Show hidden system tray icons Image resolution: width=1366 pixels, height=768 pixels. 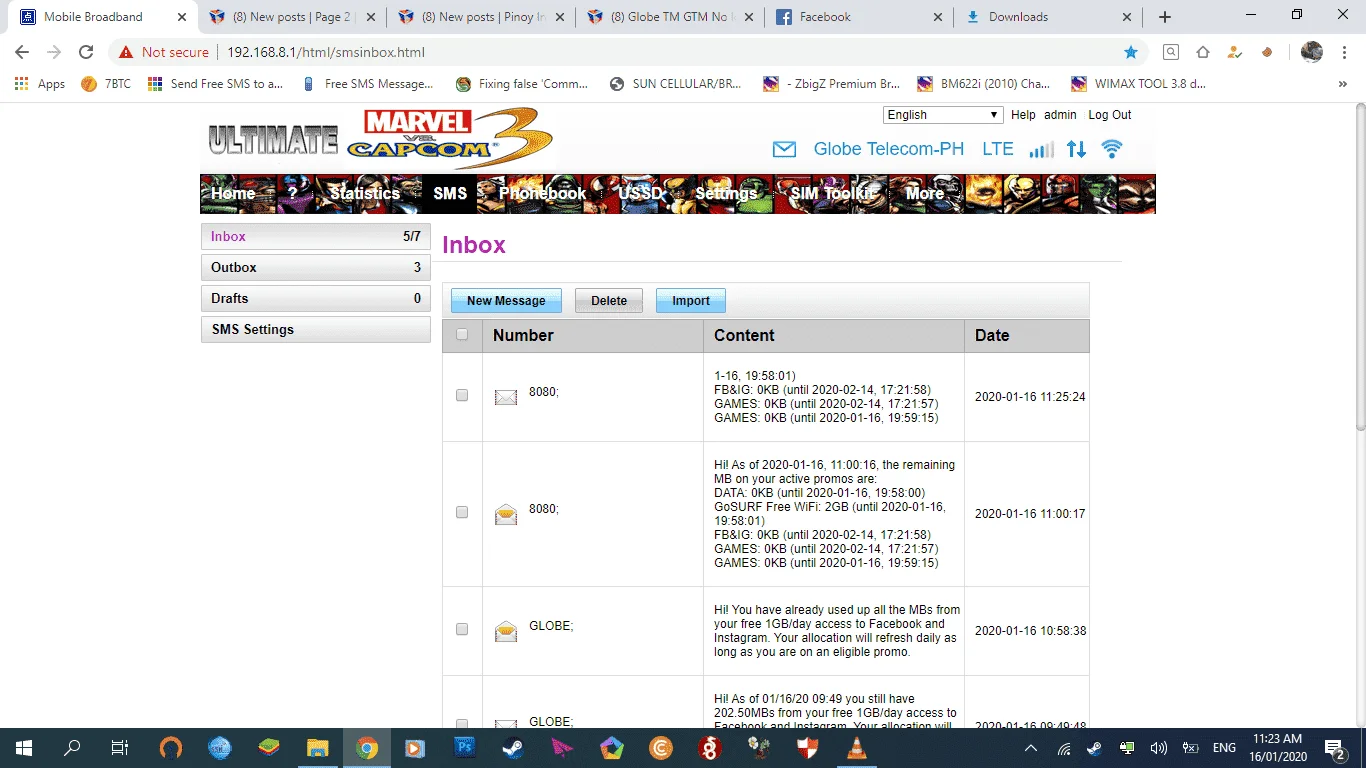pos(1031,748)
